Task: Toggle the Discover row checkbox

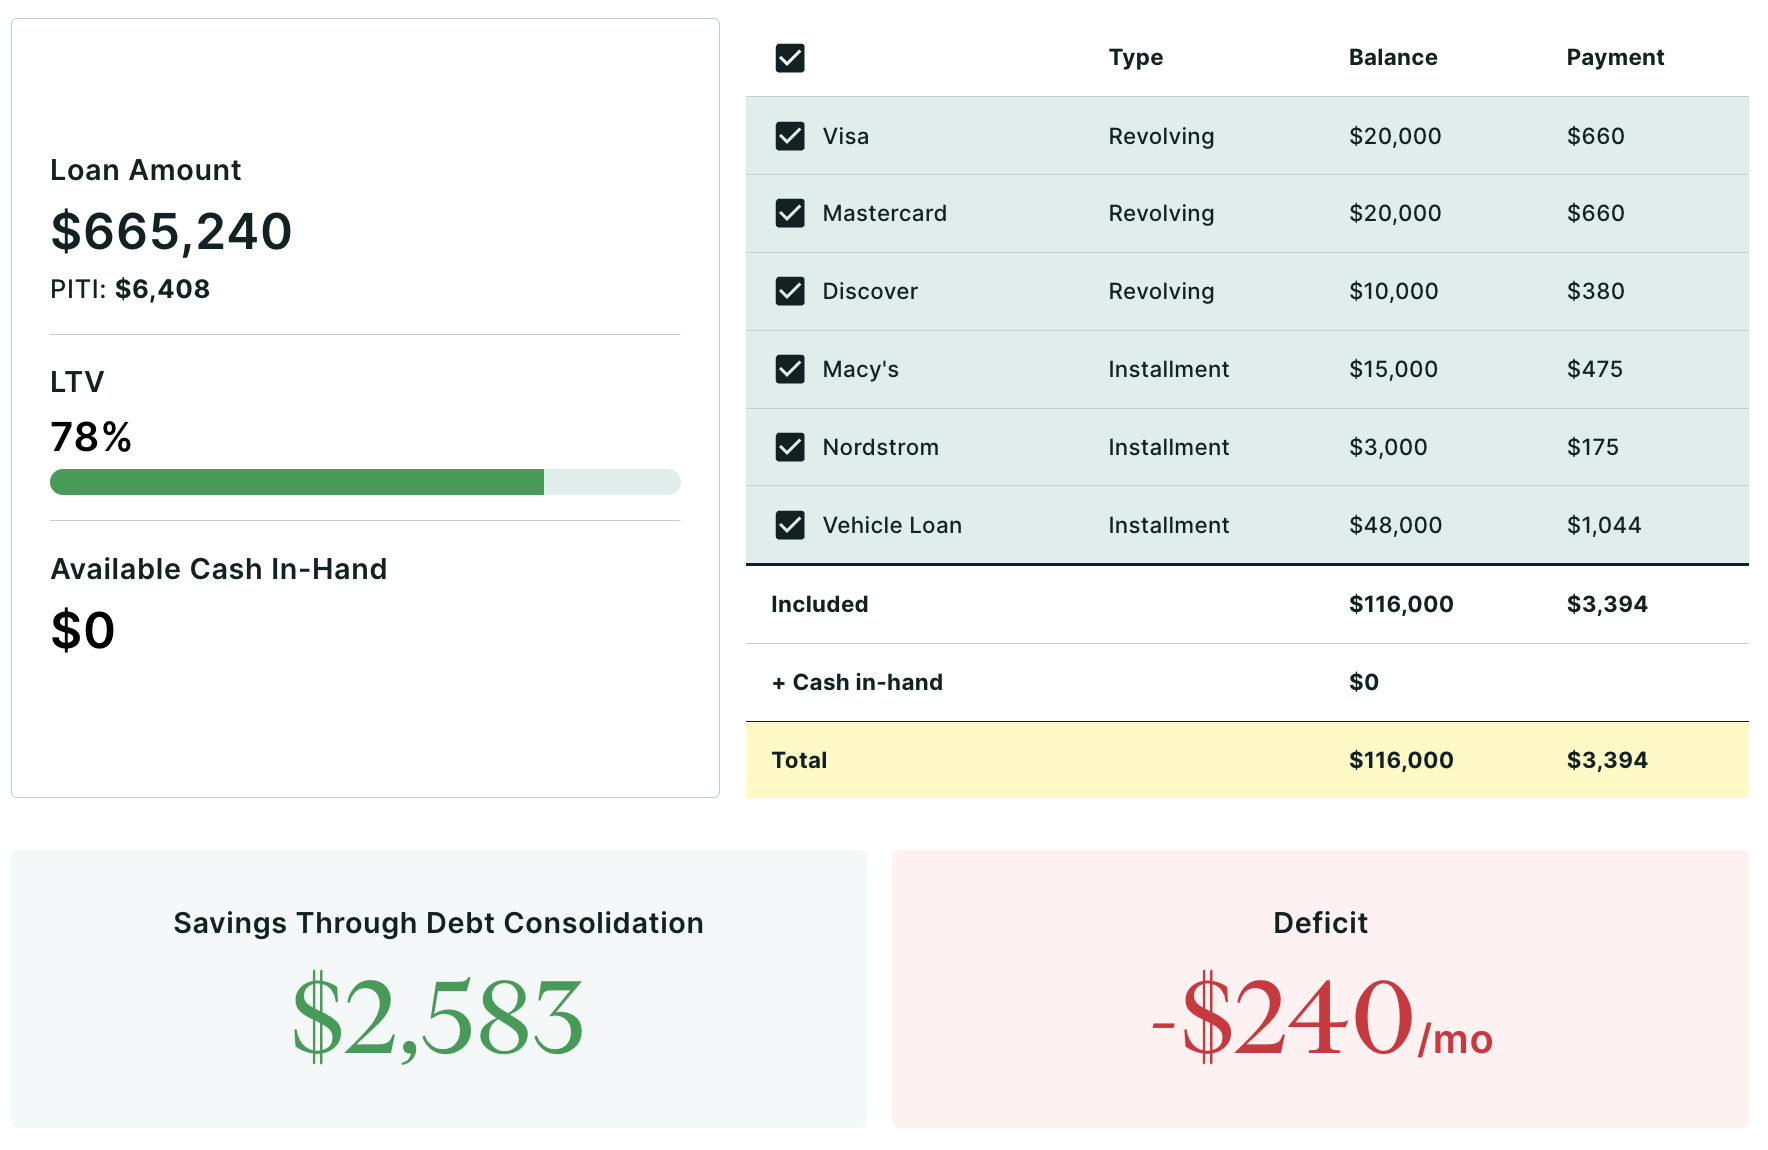Action: [x=790, y=291]
